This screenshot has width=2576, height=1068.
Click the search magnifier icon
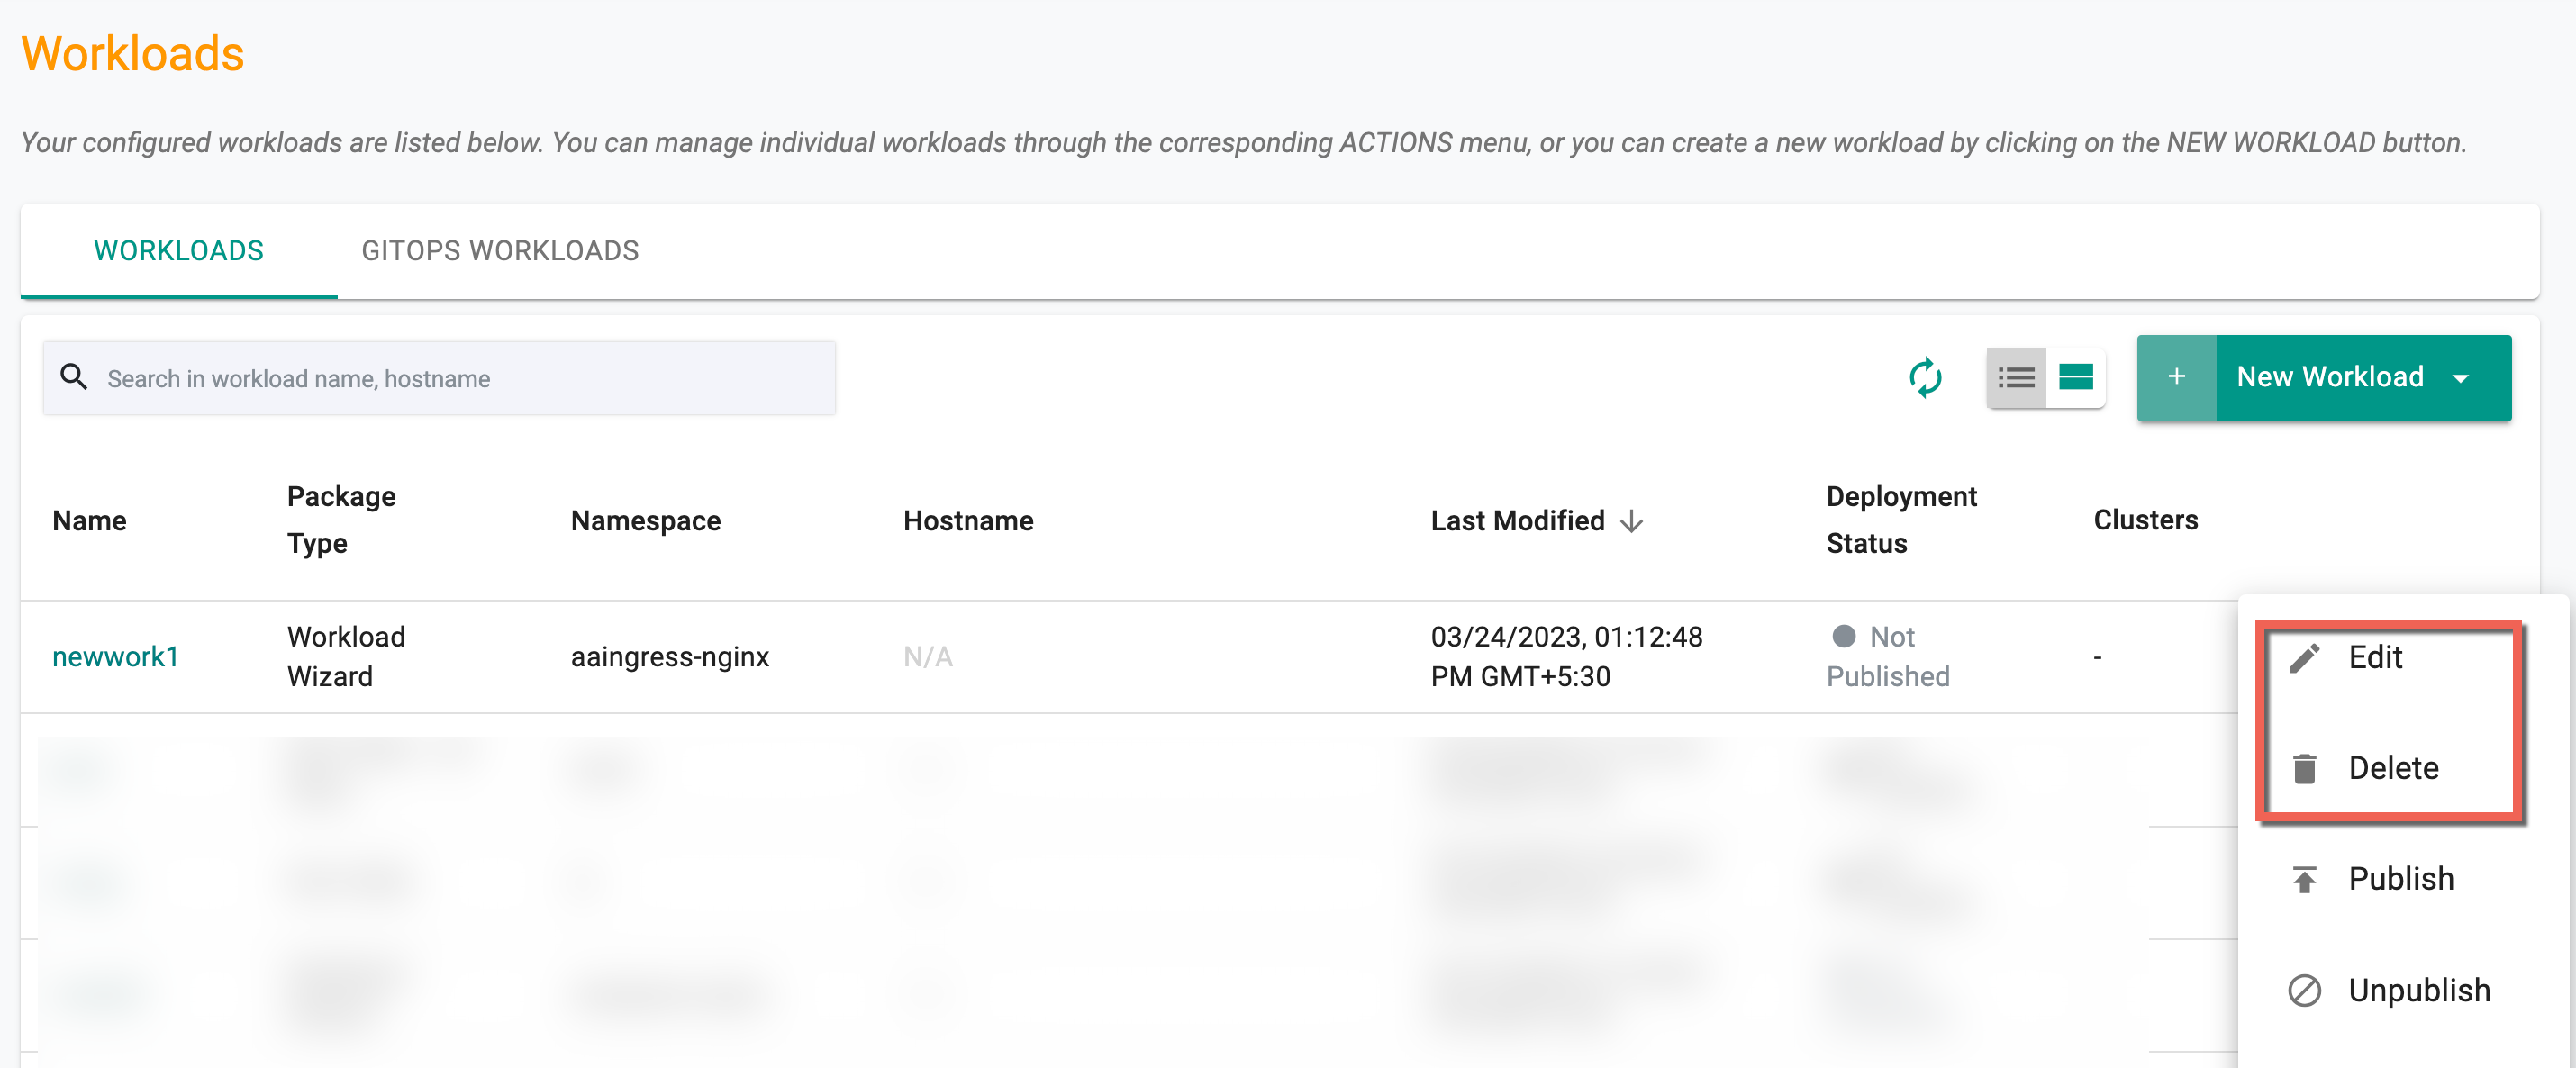pyautogui.click(x=74, y=377)
